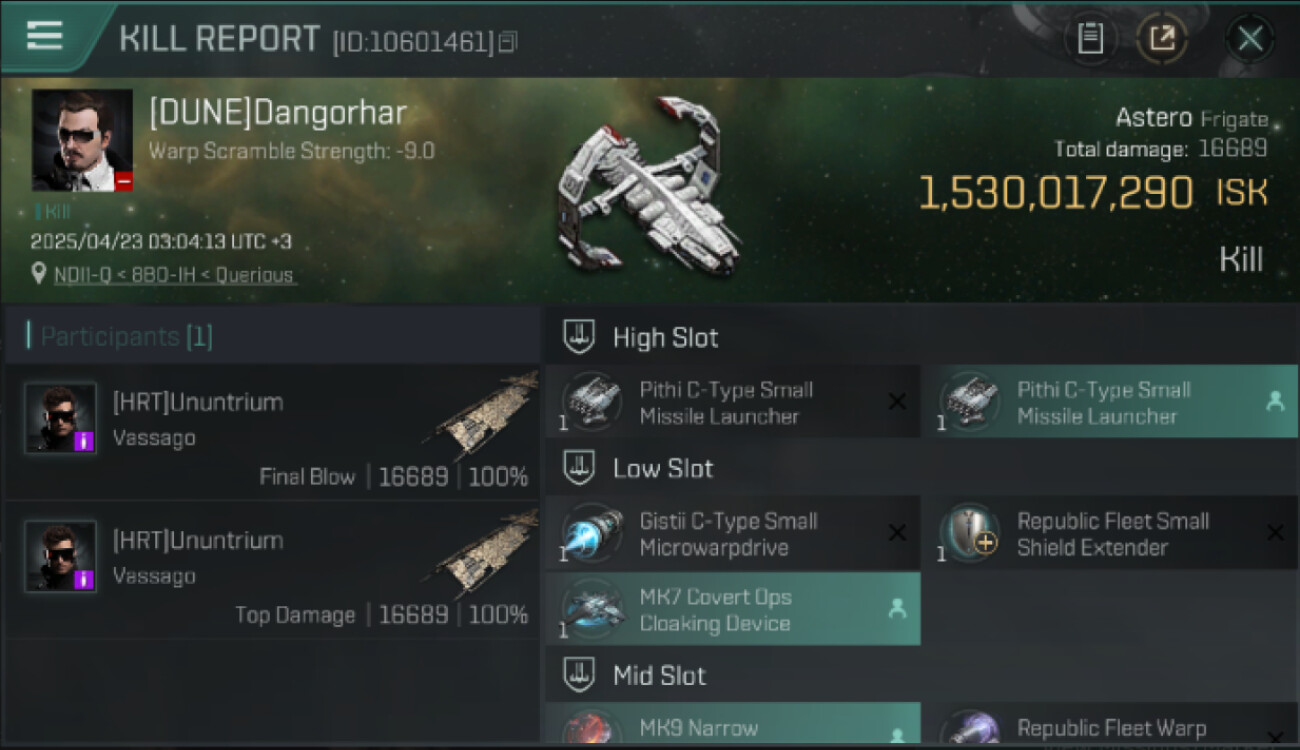
Task: Open Dangorhar's pilot portrait
Action: [x=82, y=140]
